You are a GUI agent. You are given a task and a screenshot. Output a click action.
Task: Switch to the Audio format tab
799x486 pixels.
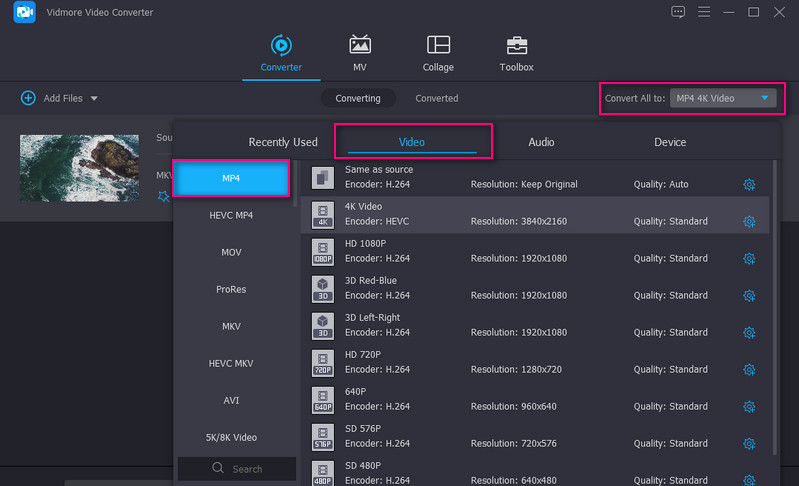541,142
